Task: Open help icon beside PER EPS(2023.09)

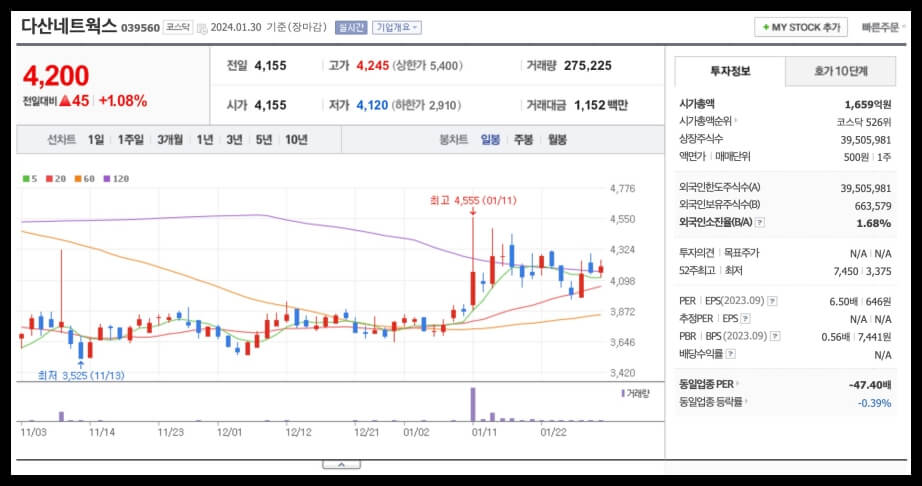Action: (x=772, y=301)
